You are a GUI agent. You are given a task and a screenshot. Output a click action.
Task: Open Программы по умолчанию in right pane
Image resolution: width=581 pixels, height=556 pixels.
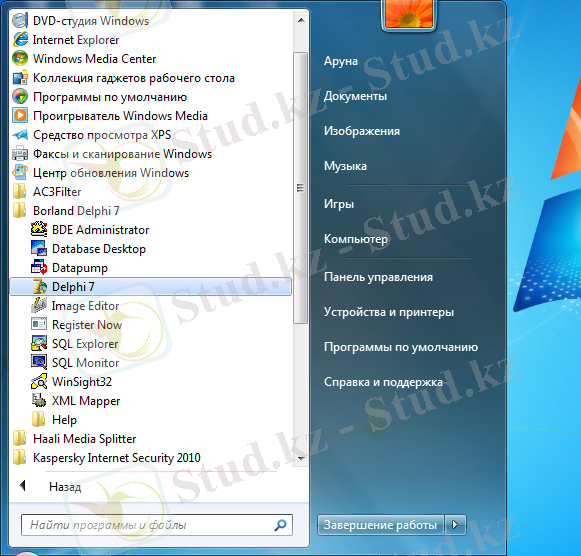(401, 347)
